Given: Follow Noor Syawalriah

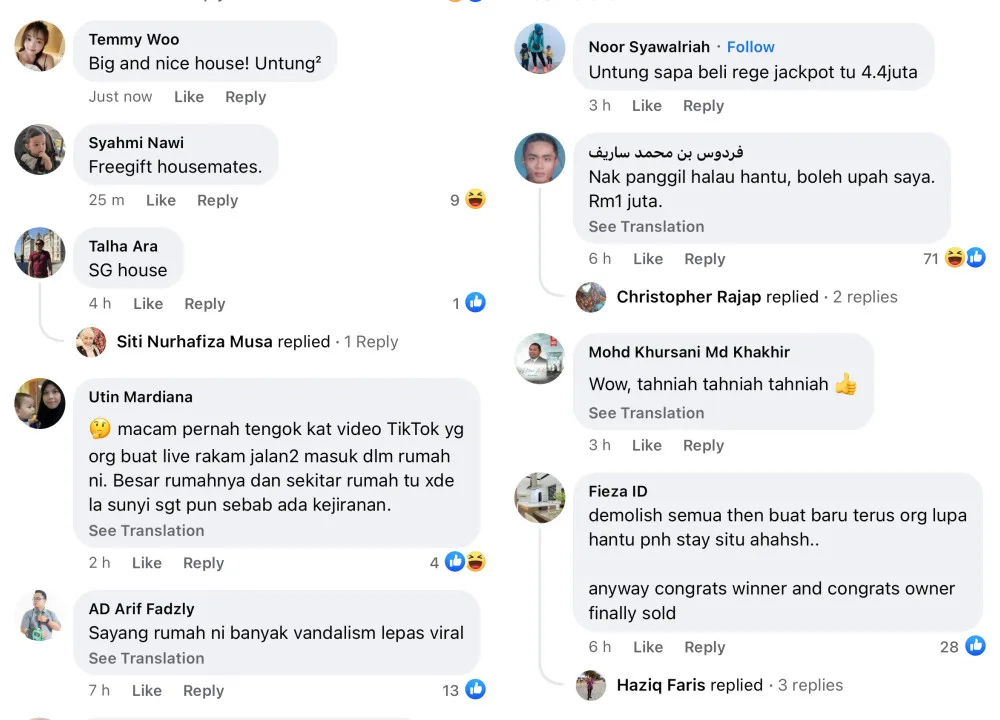Looking at the screenshot, I should [750, 47].
